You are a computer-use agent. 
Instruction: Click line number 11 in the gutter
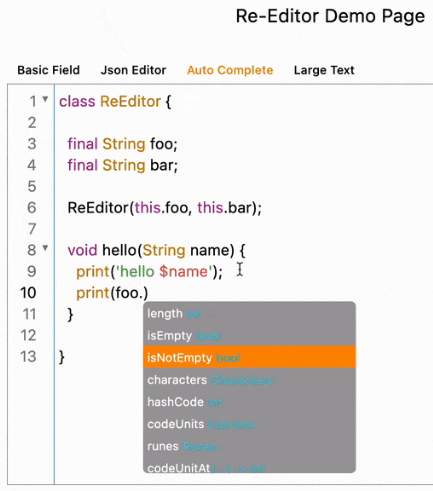[x=29, y=314]
